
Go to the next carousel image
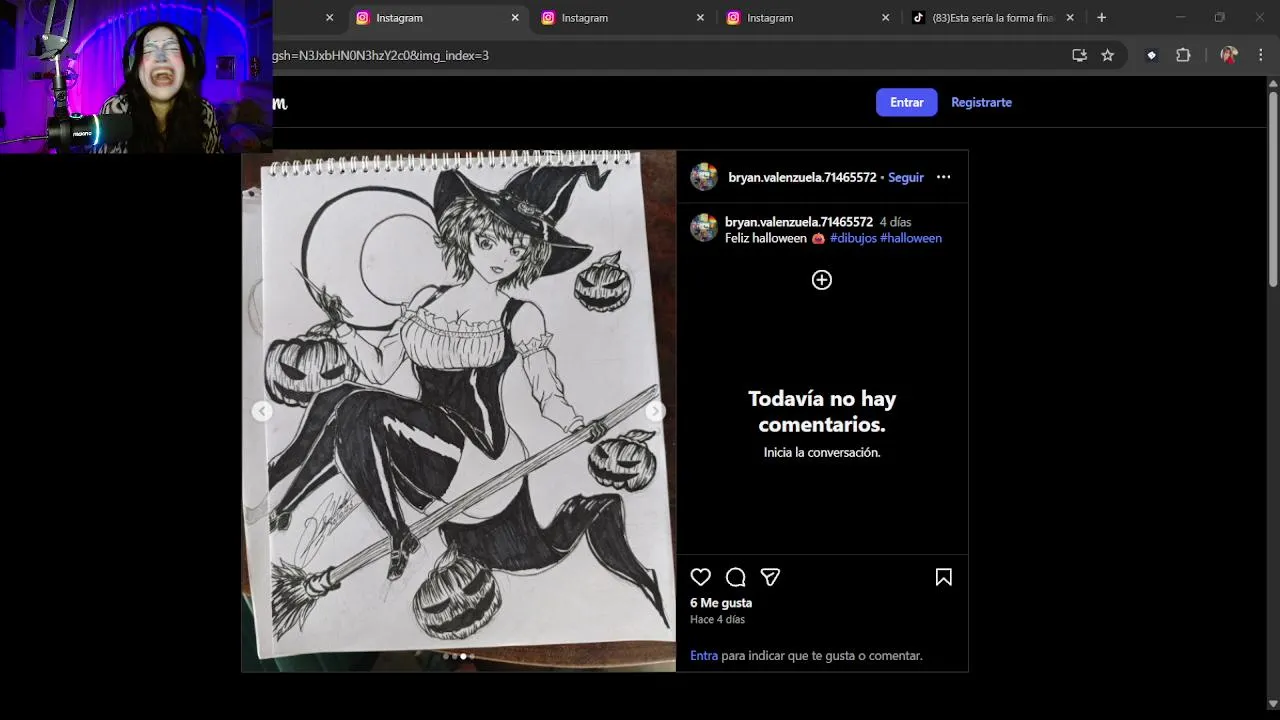tap(655, 411)
